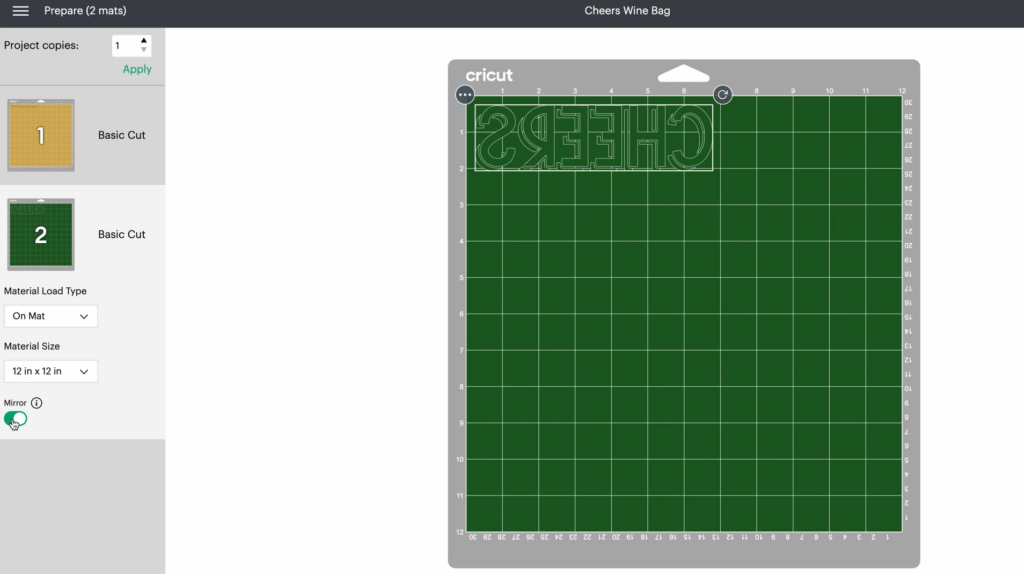Screen dimensions: 1024x574
Task: Turn off the Mirror toggle
Action: [x=16, y=419]
